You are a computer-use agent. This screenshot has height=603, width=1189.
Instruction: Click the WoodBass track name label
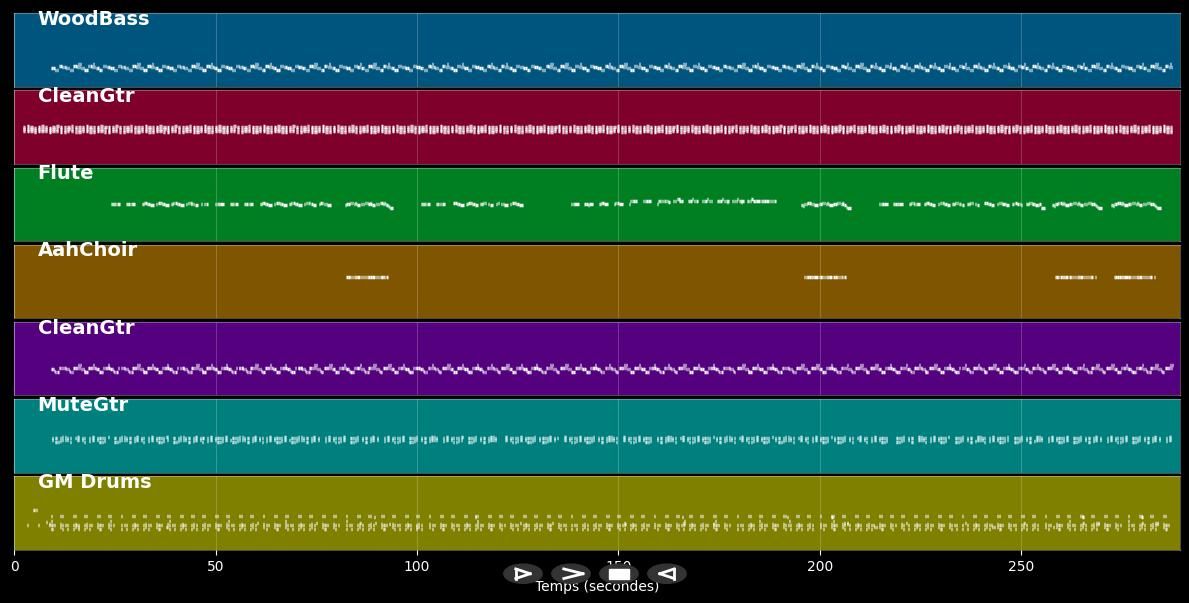pyautogui.click(x=92, y=17)
